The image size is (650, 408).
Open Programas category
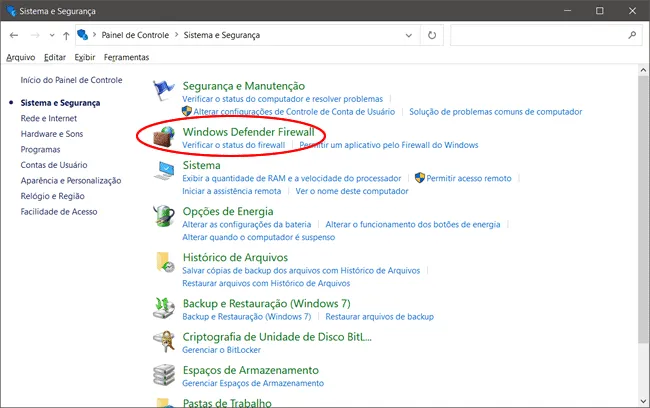40,150
